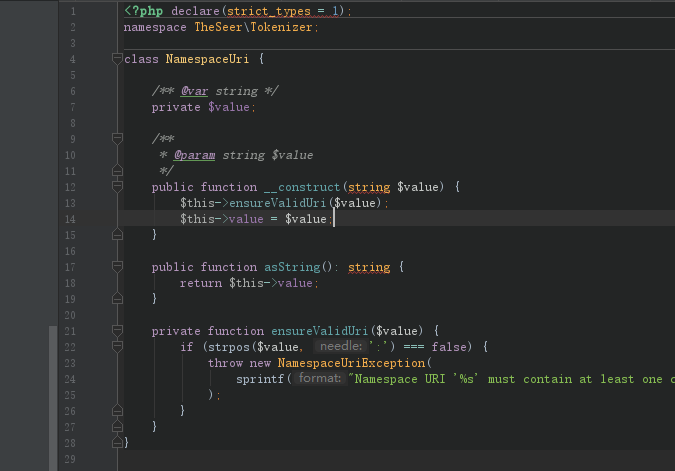Collapse the if block fold on line 22
This screenshot has height=471, width=675.
click(x=117, y=347)
